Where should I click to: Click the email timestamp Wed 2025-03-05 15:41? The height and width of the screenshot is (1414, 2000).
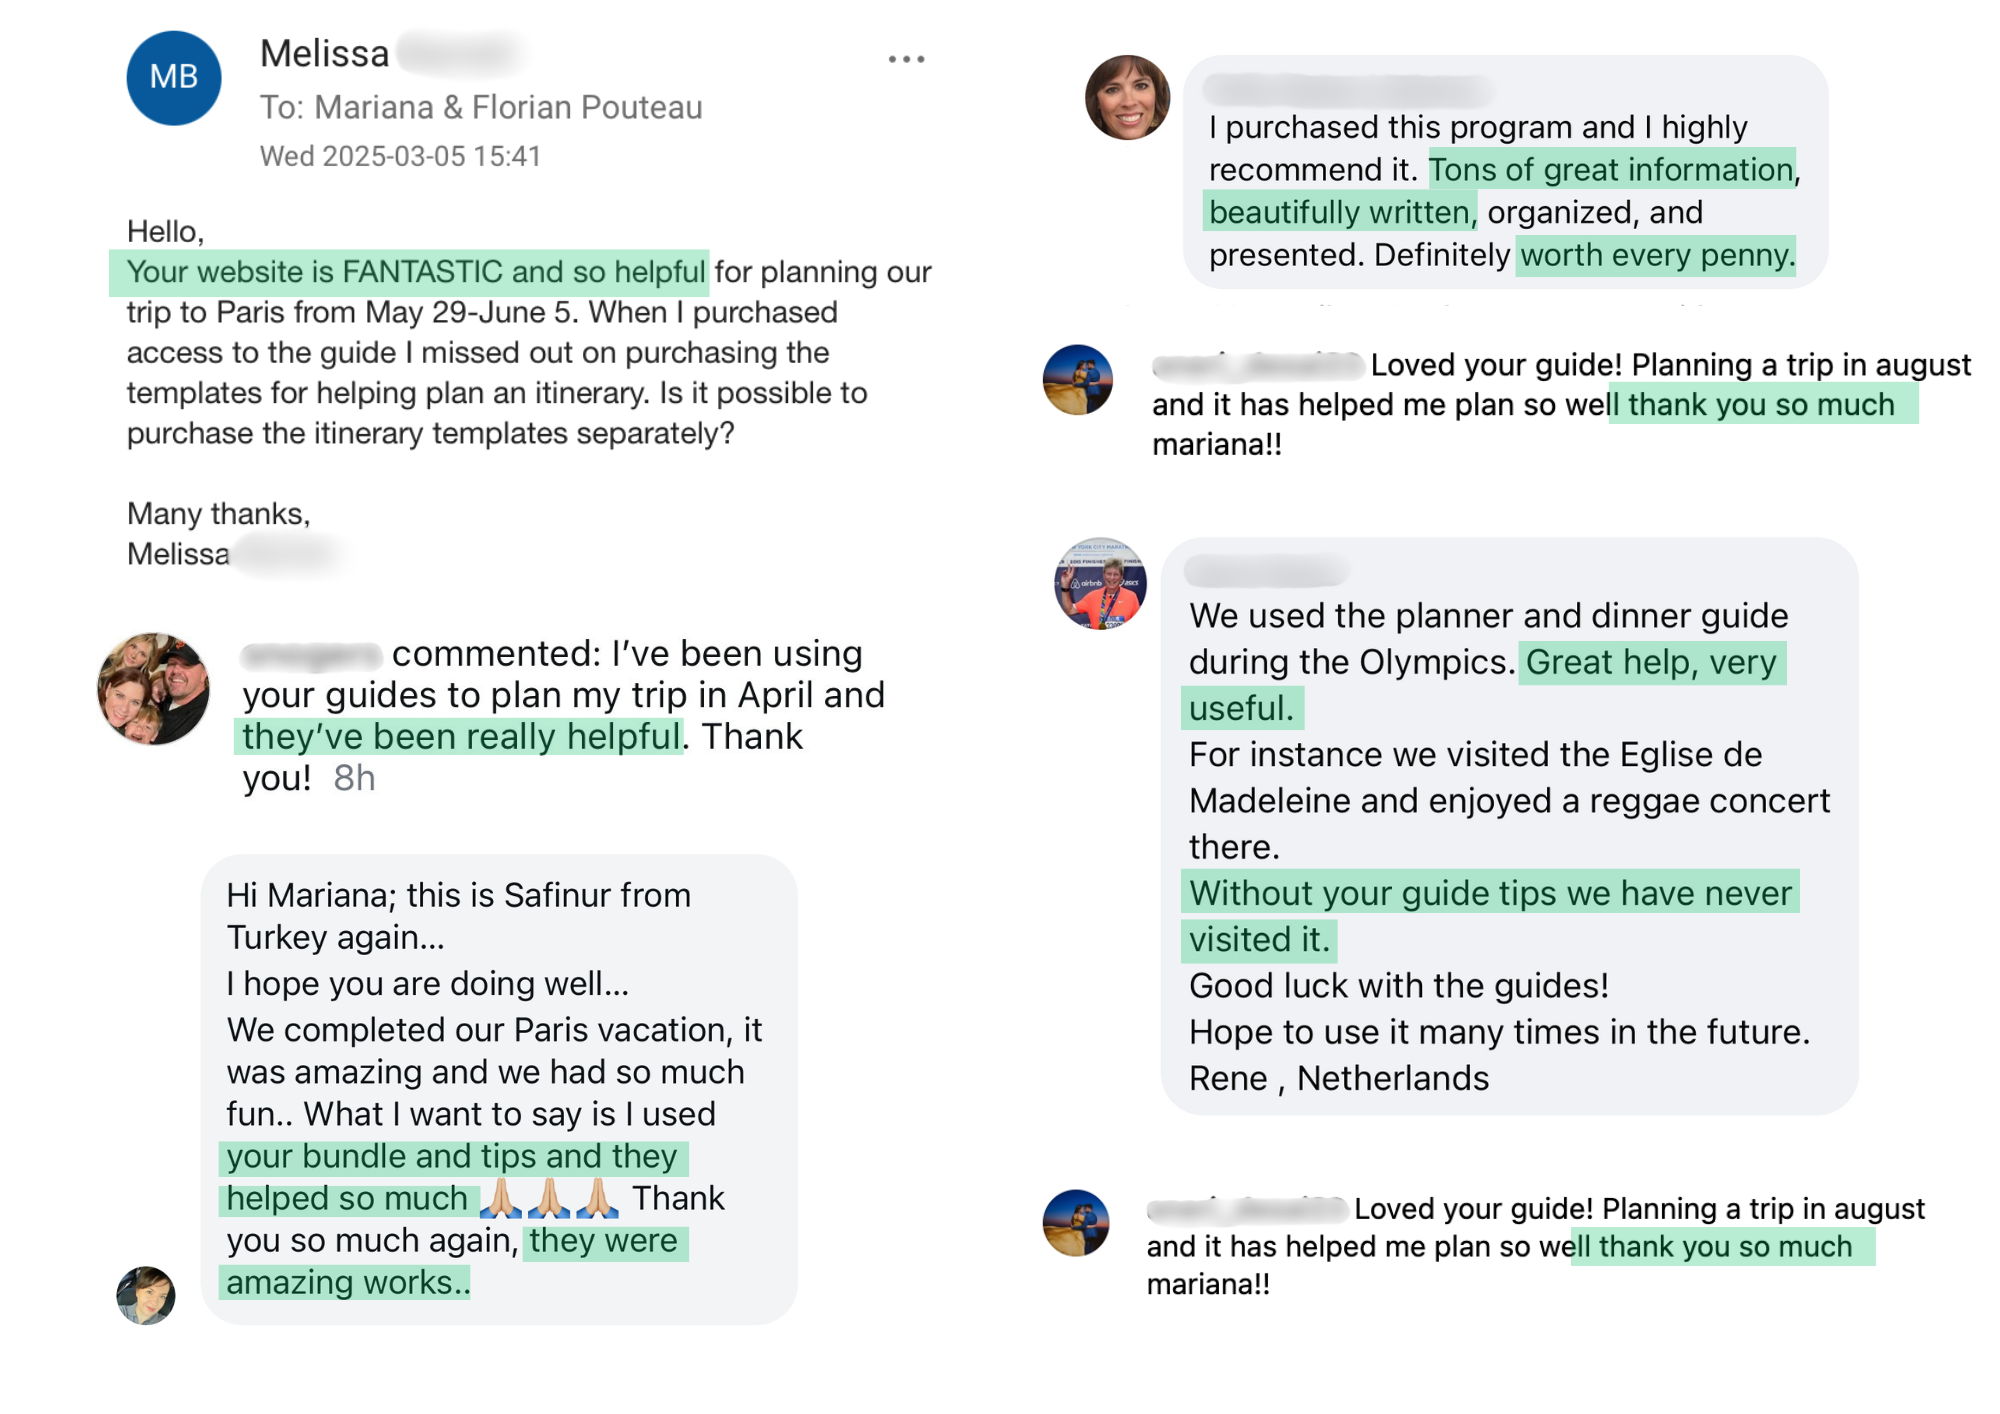pos(400,156)
